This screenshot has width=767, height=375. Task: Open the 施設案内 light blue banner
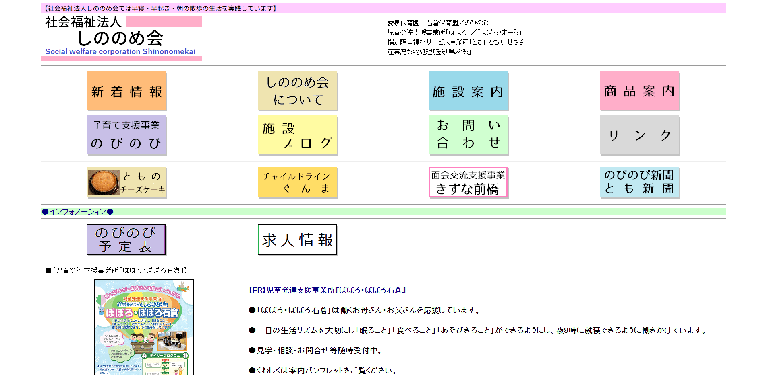click(x=469, y=91)
